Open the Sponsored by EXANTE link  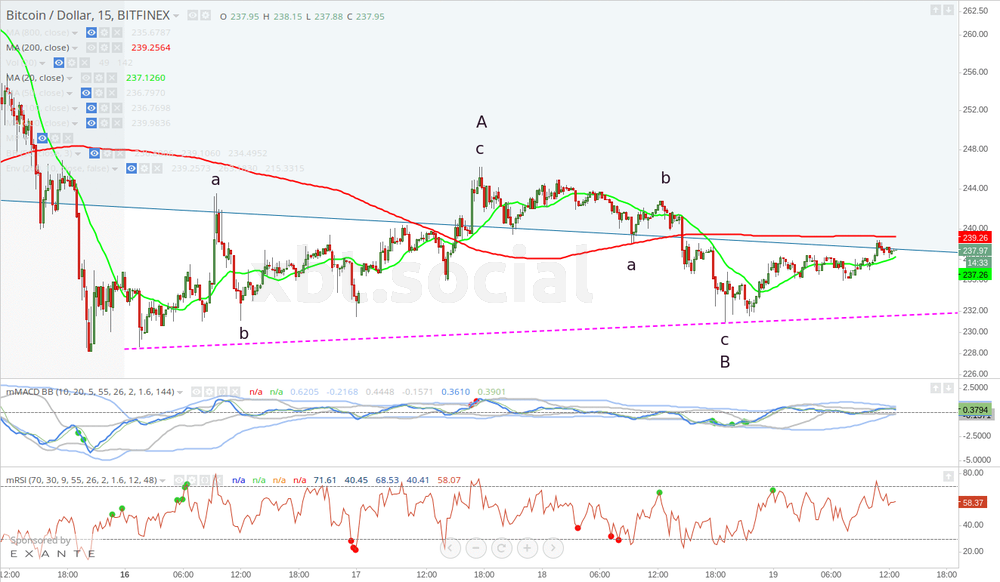(x=47, y=546)
